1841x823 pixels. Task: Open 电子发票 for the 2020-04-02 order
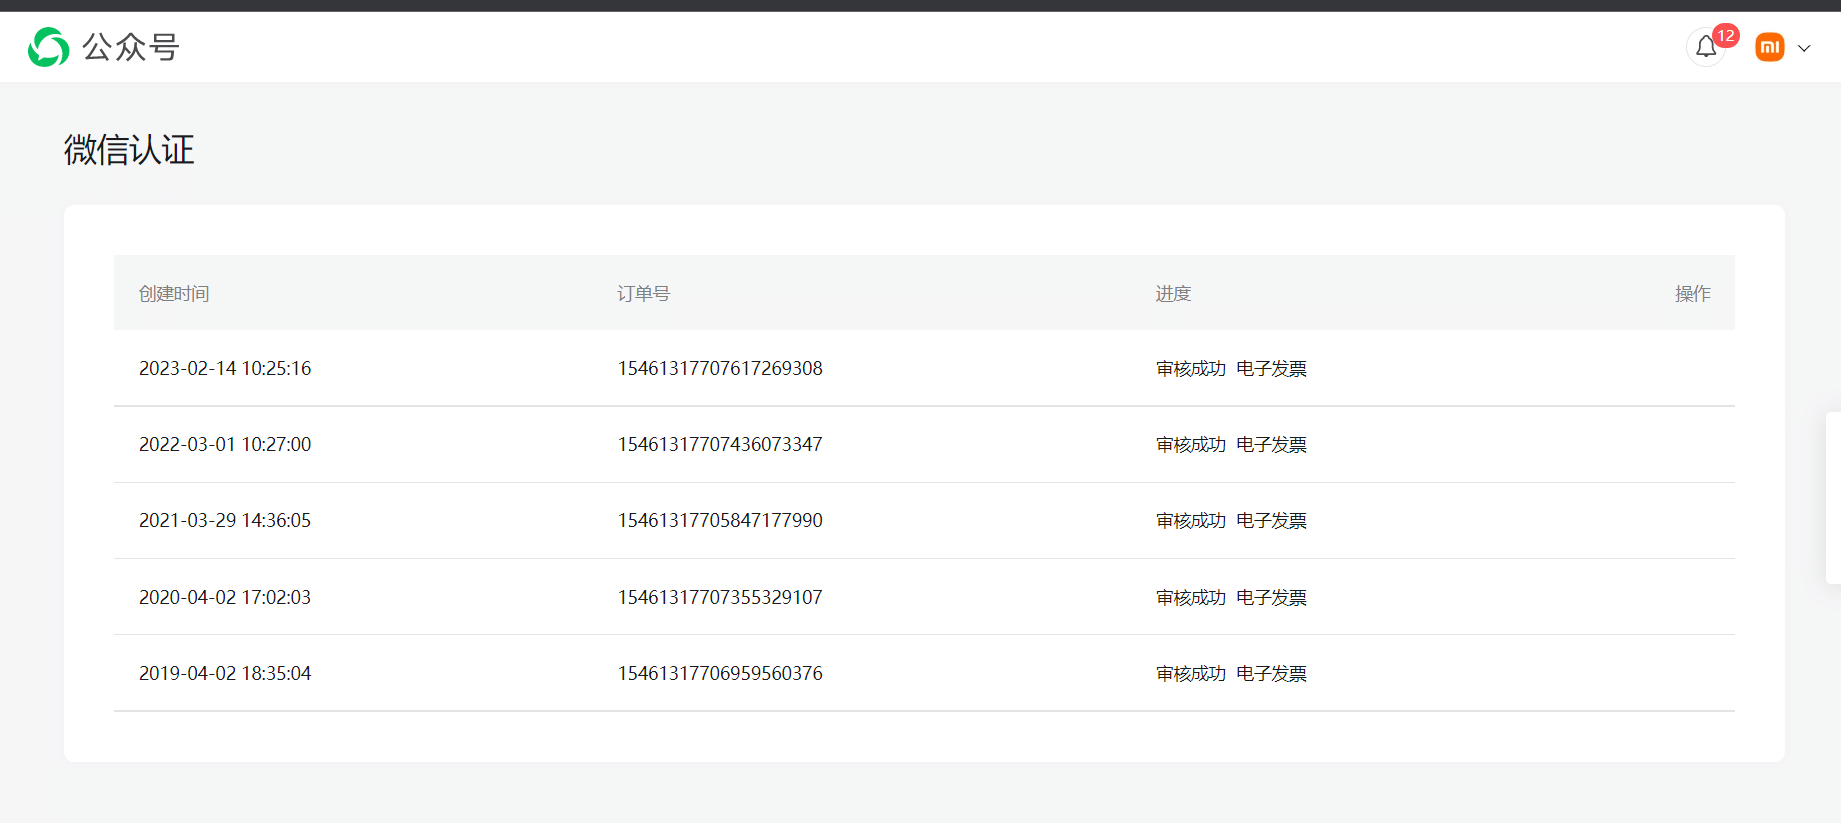(1271, 597)
